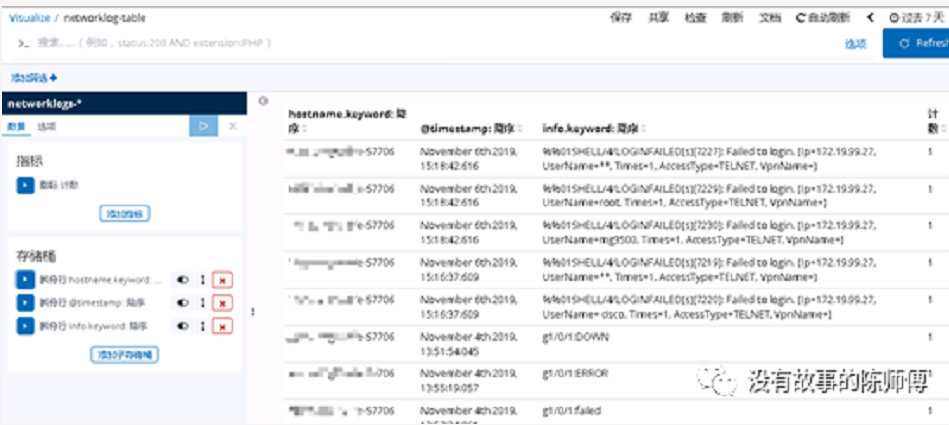Click the info cell containing [7227]
This screenshot has height=425, width=949.
coord(710,159)
